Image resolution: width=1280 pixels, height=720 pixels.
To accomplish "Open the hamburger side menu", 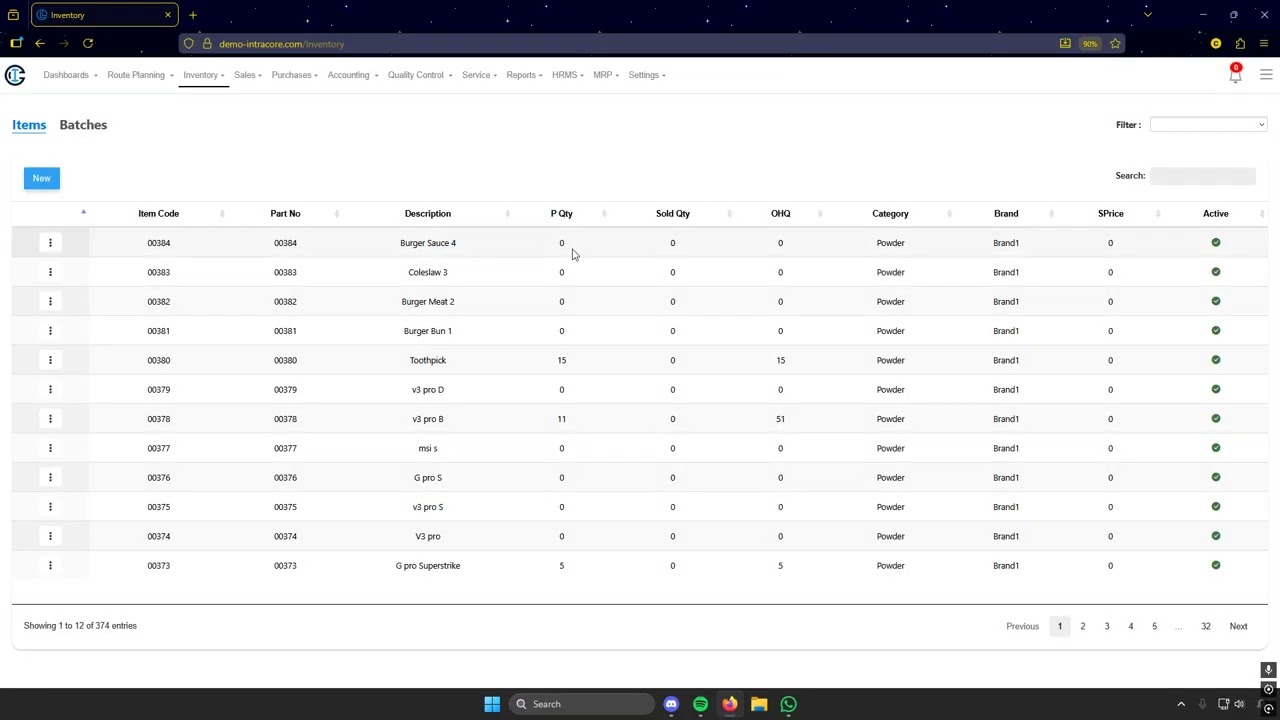I will coord(1266,75).
